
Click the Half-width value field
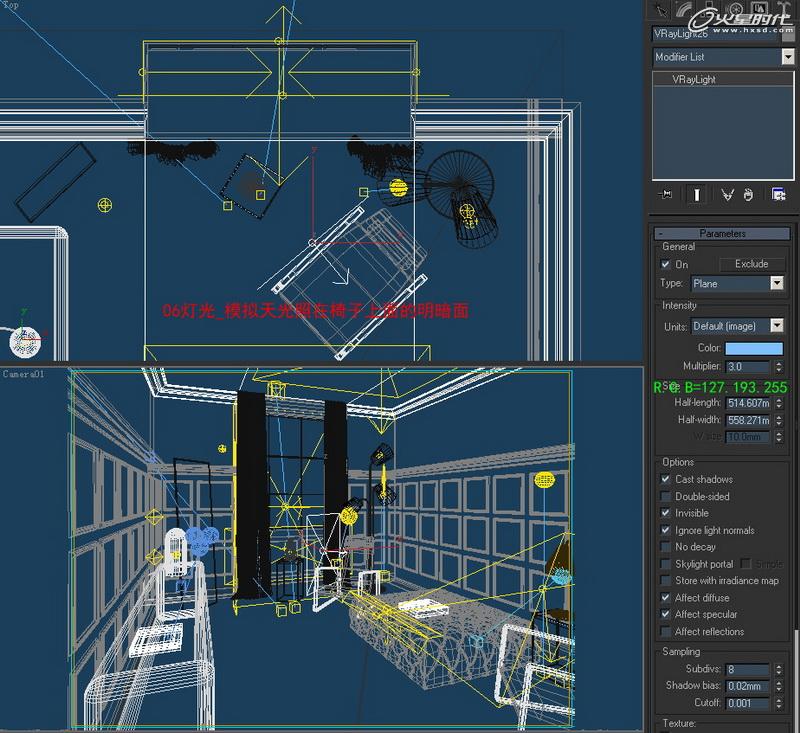click(x=747, y=420)
